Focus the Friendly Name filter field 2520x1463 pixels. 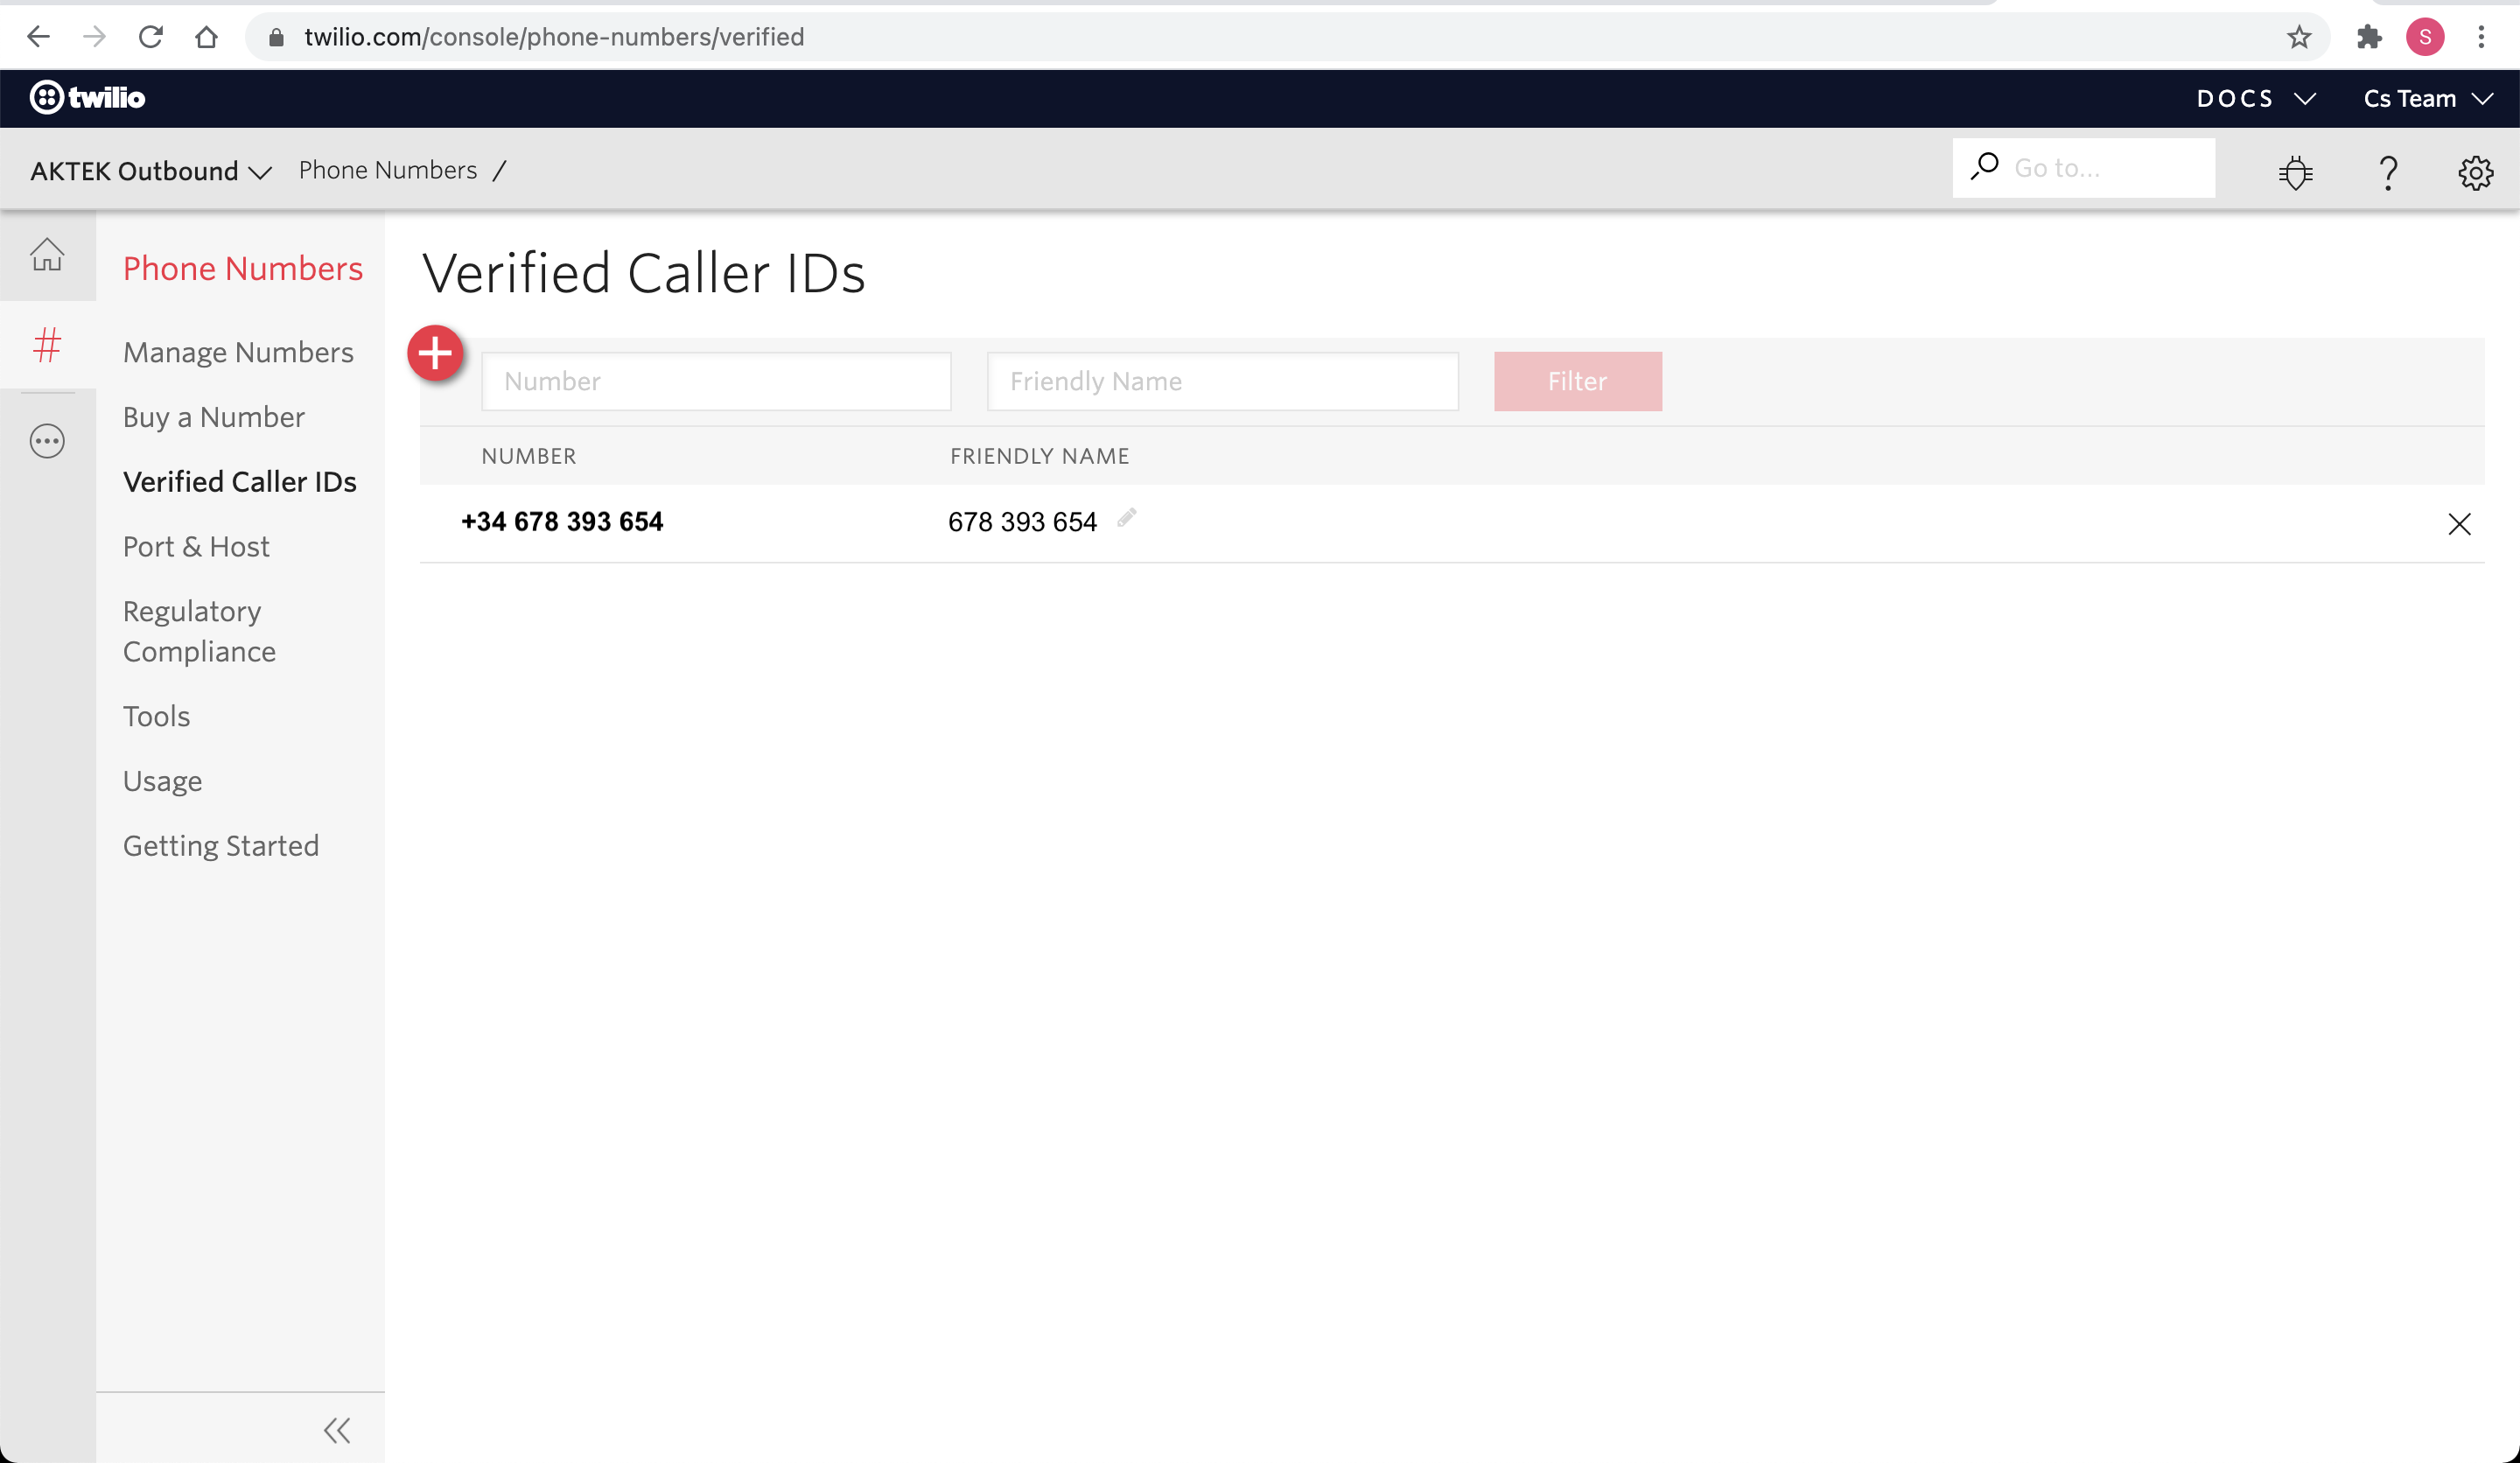click(1222, 381)
